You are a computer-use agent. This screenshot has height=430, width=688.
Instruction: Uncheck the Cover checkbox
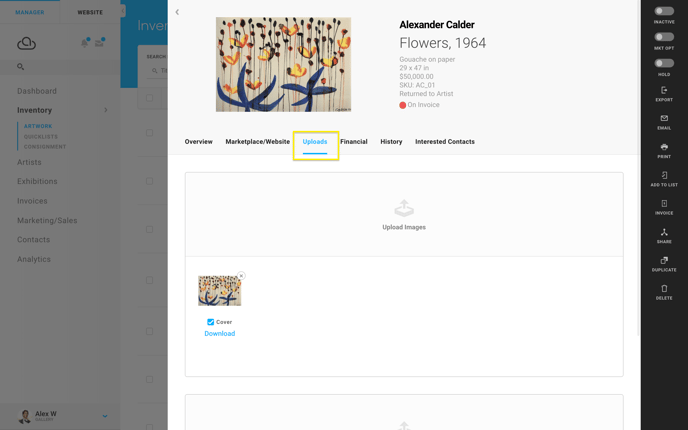click(x=211, y=322)
